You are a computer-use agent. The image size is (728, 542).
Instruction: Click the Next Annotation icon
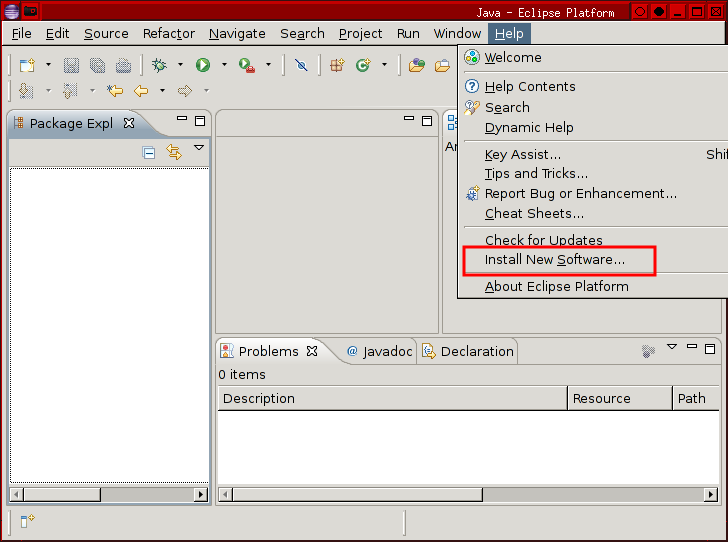tap(26, 91)
